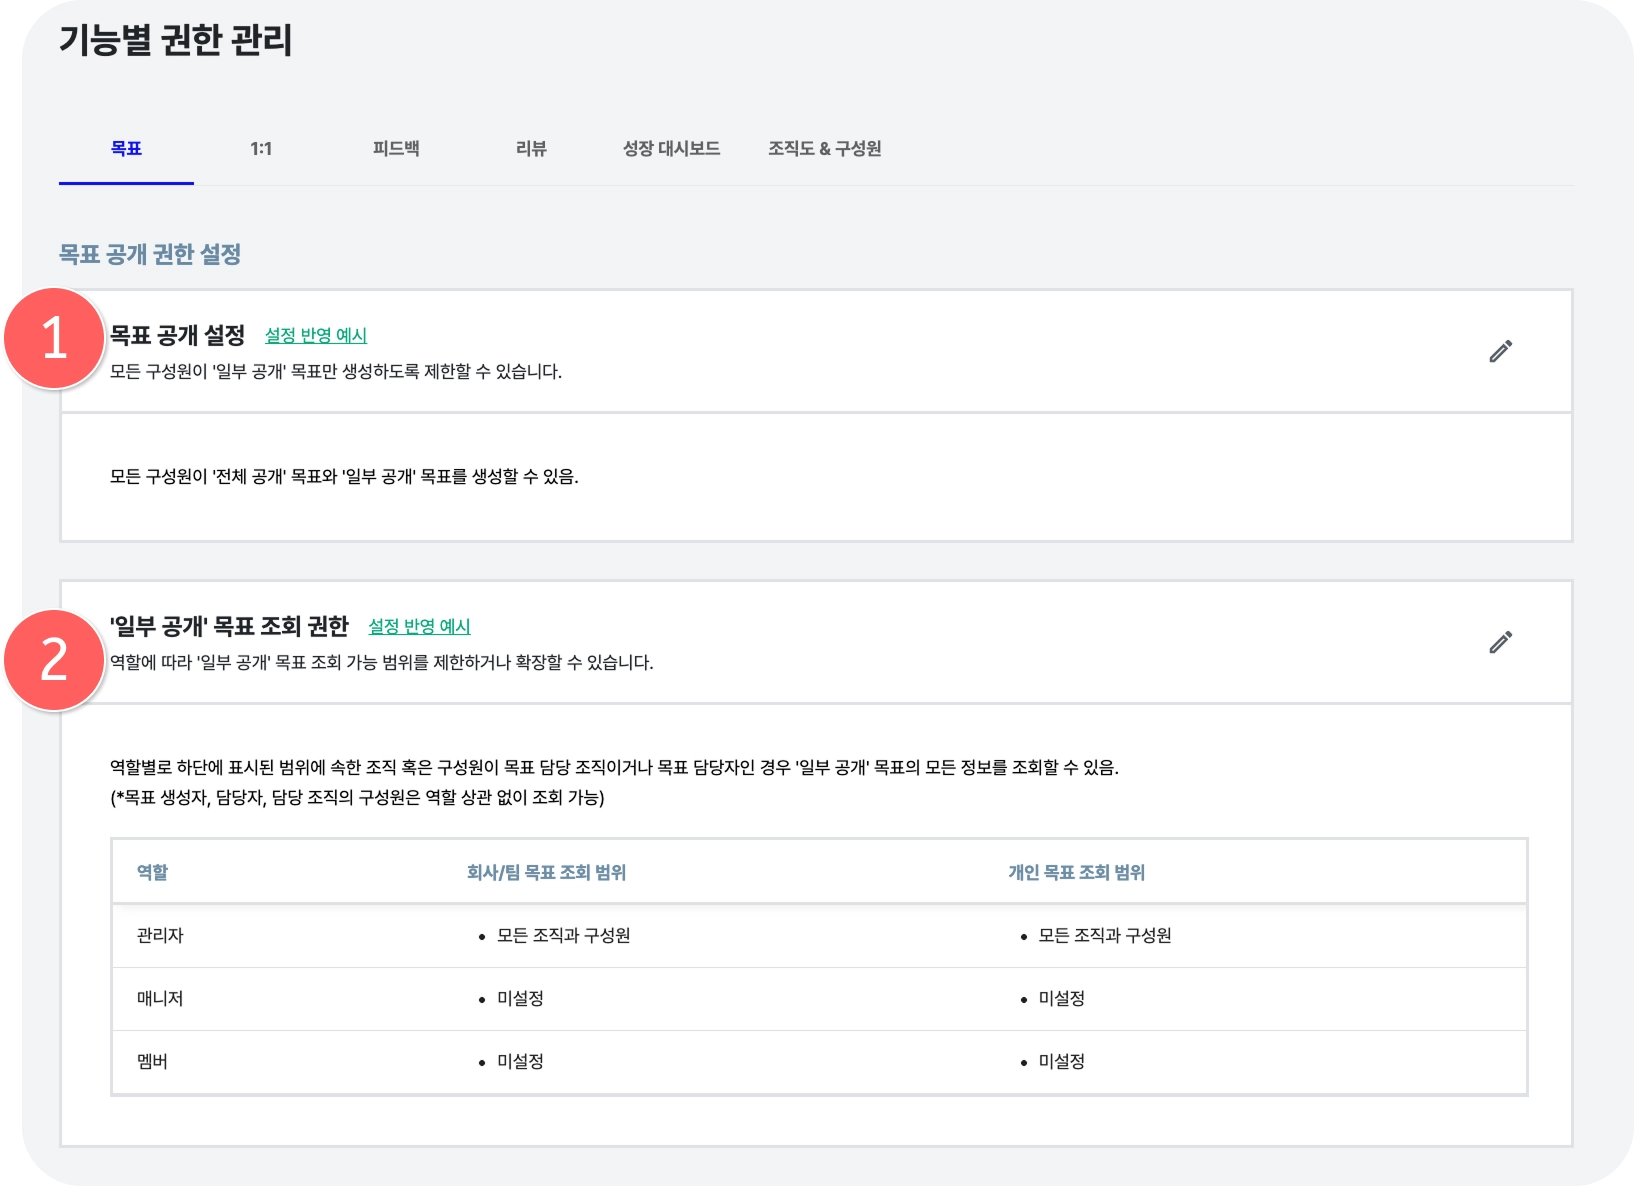Open 설정 반영 예시 link beside 목표 조회 권한

click(x=419, y=627)
